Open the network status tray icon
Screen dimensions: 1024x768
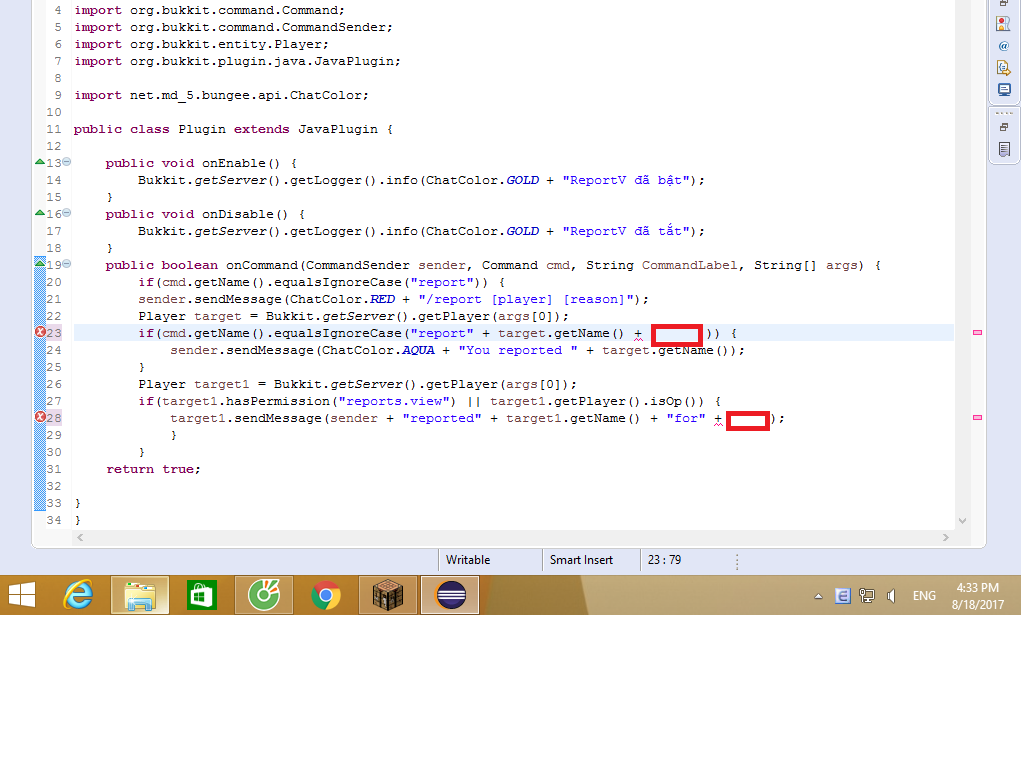867,596
